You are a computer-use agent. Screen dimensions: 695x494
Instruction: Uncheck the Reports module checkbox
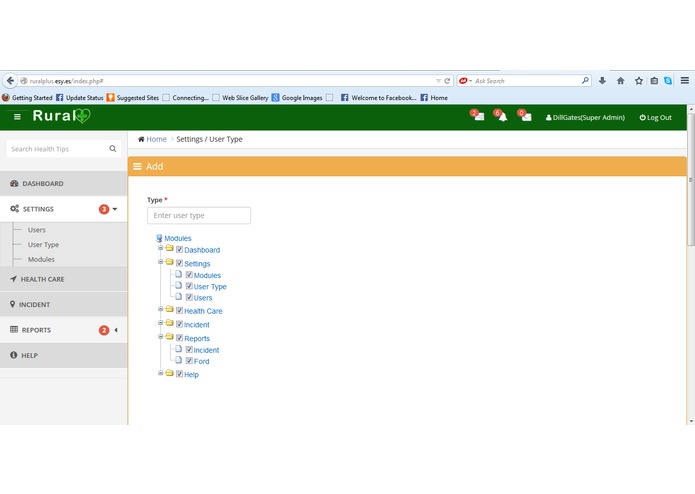point(180,338)
